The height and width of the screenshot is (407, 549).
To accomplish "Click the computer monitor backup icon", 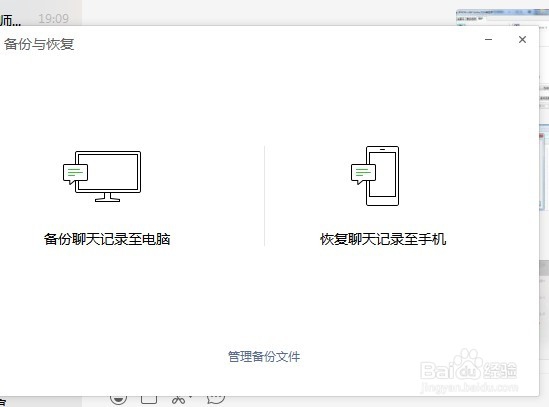I will tap(102, 176).
